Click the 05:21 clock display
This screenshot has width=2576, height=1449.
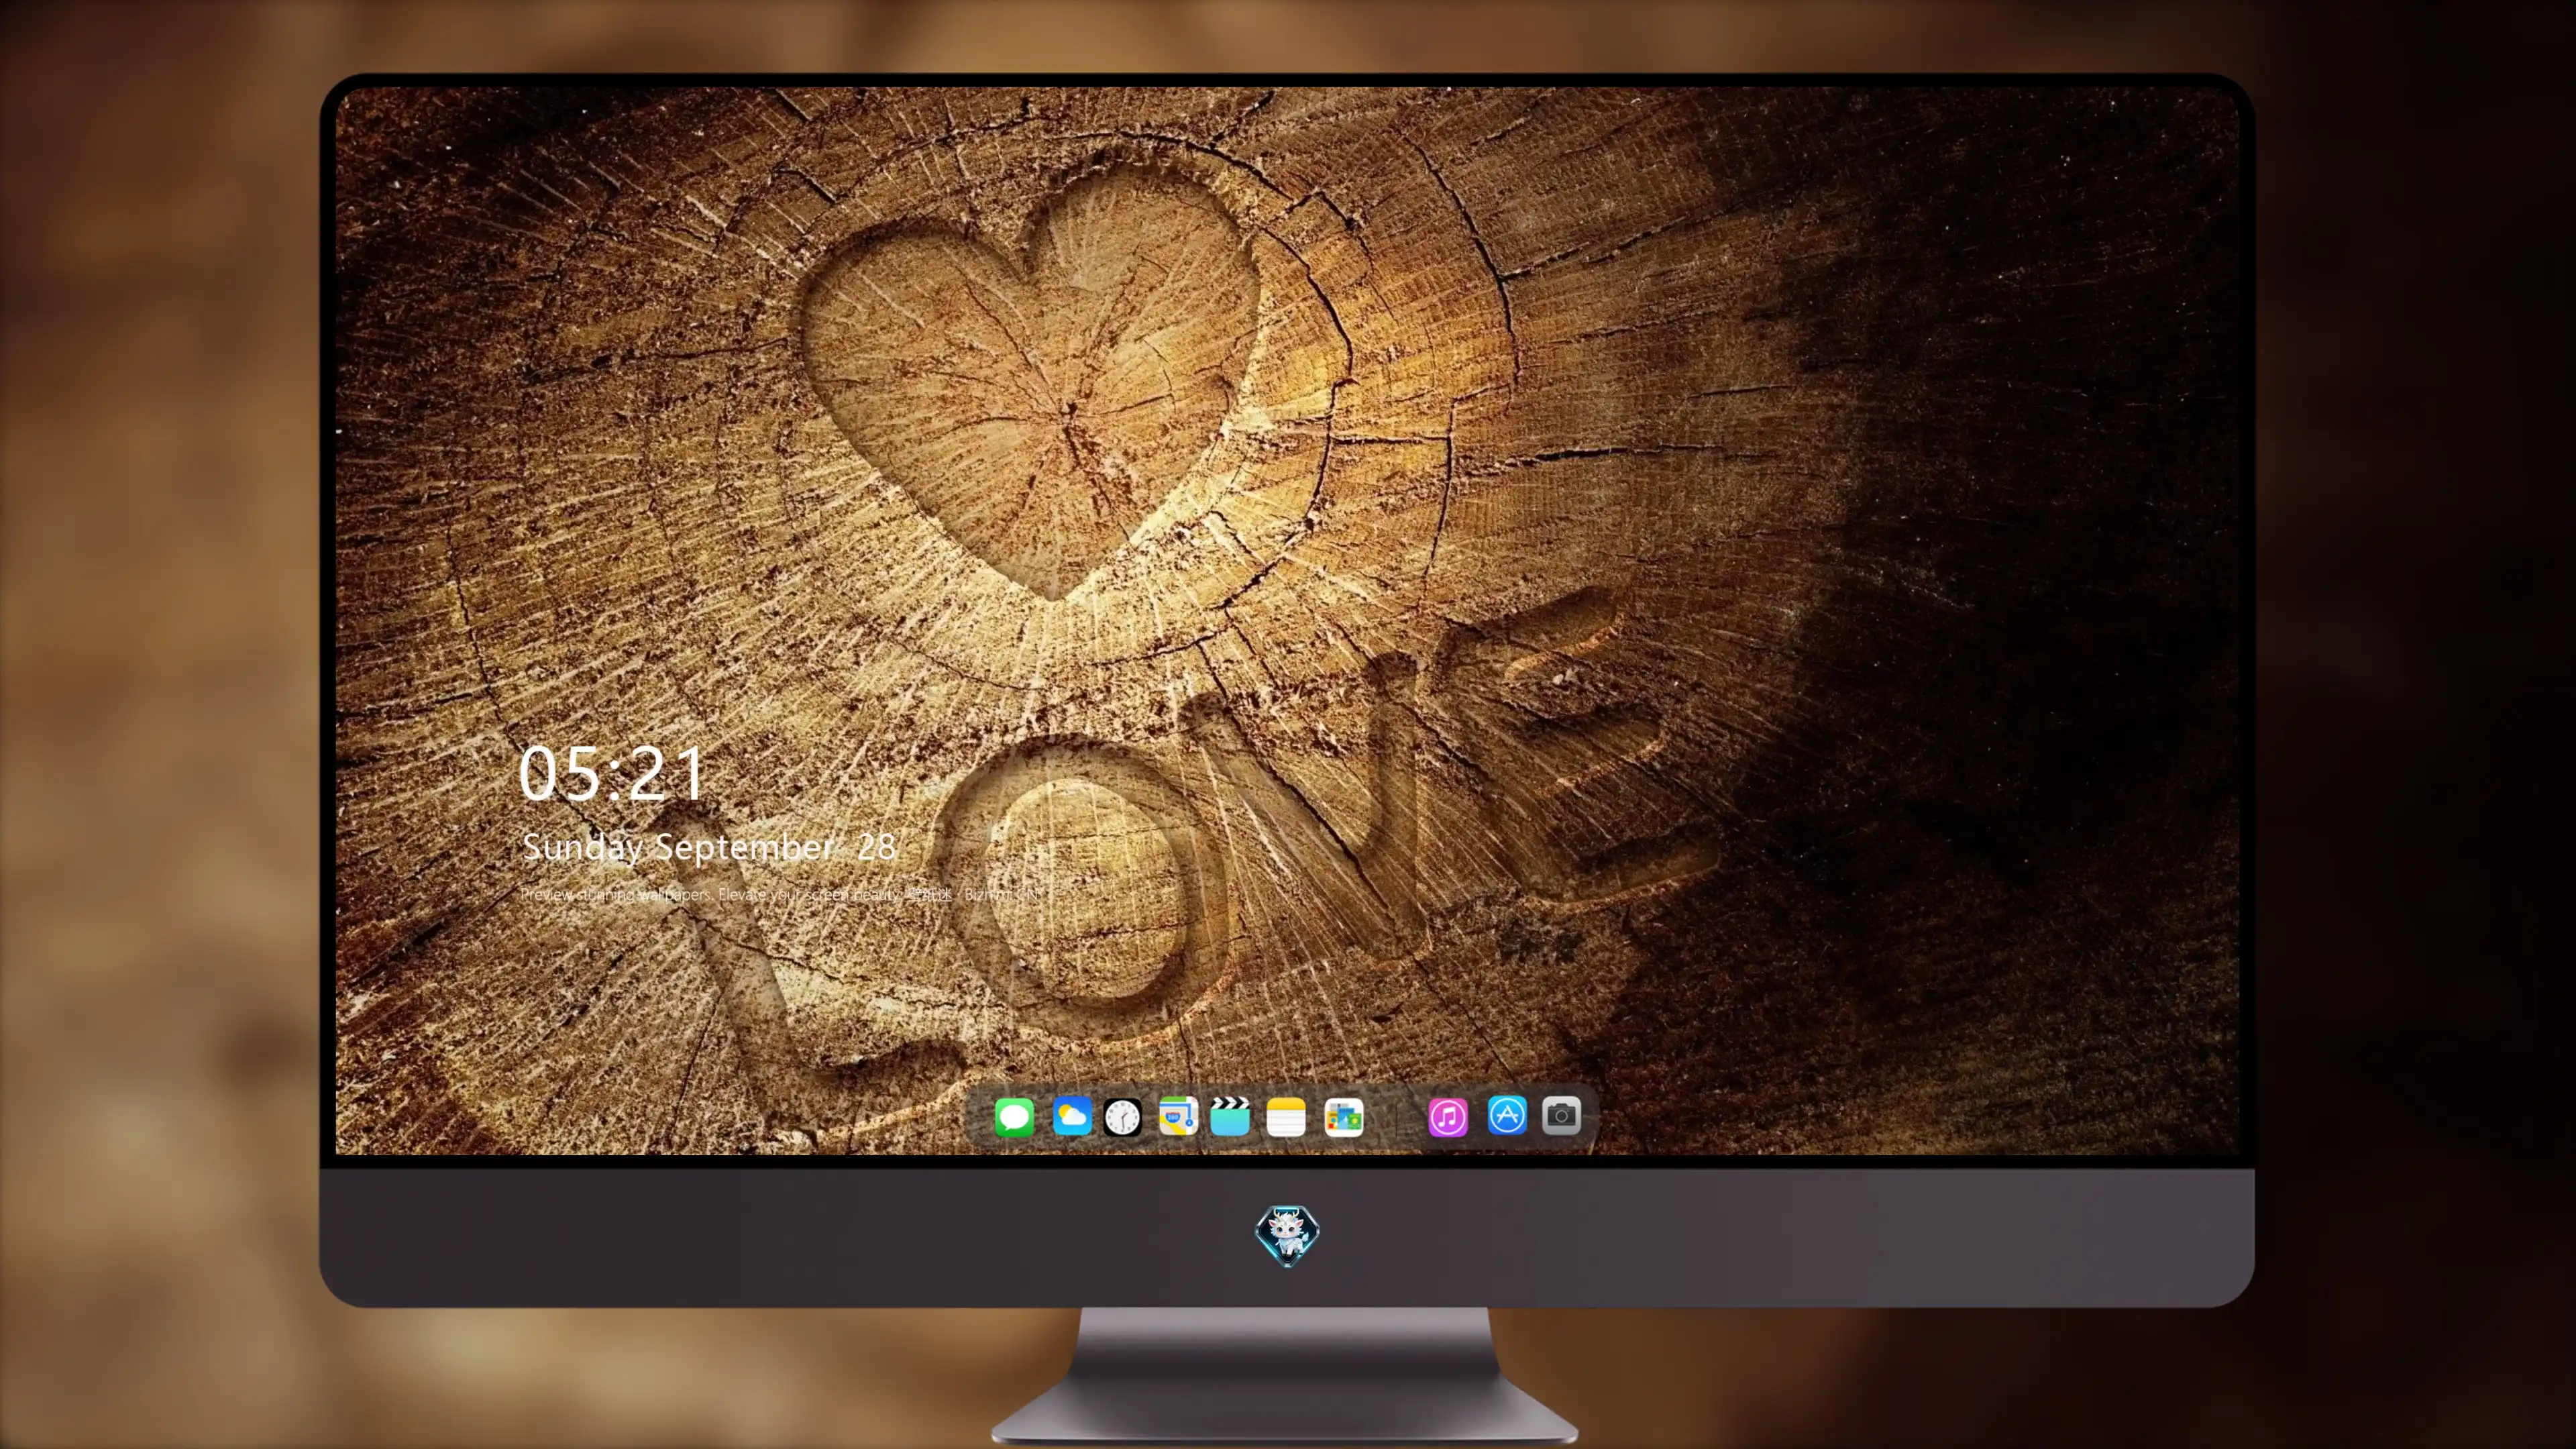coord(612,774)
